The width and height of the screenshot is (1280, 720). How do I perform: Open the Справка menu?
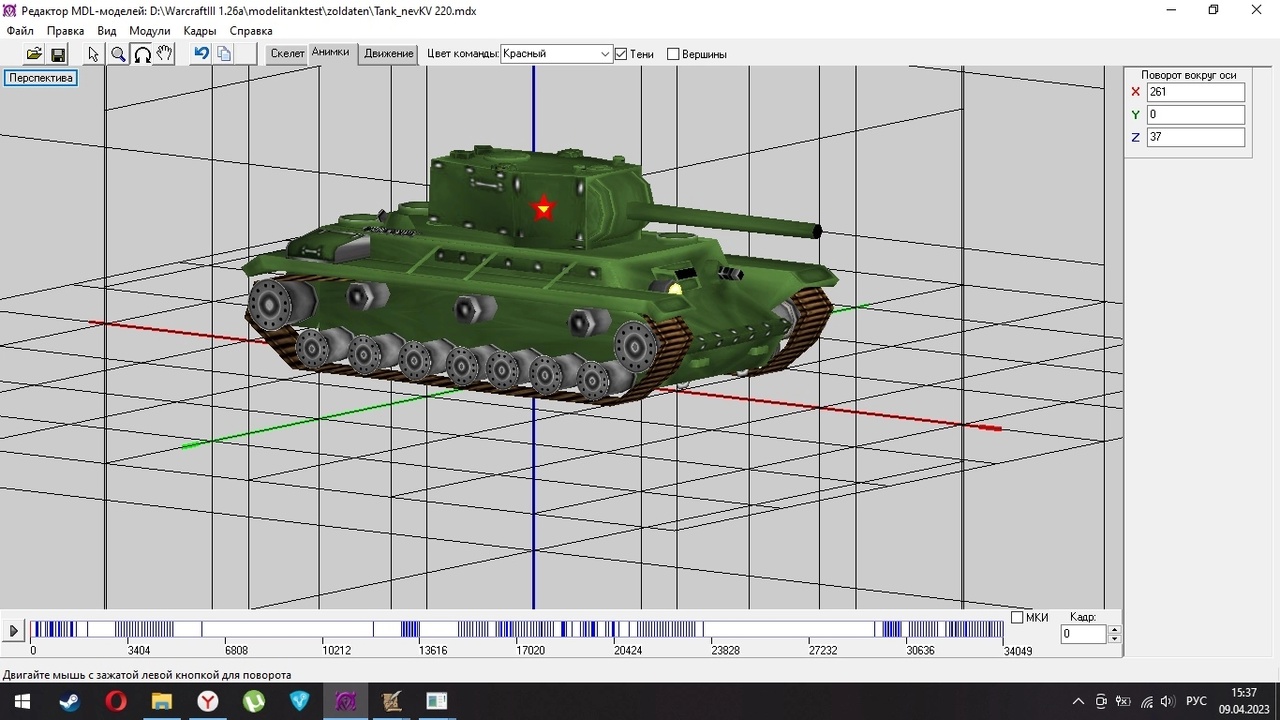pyautogui.click(x=251, y=31)
